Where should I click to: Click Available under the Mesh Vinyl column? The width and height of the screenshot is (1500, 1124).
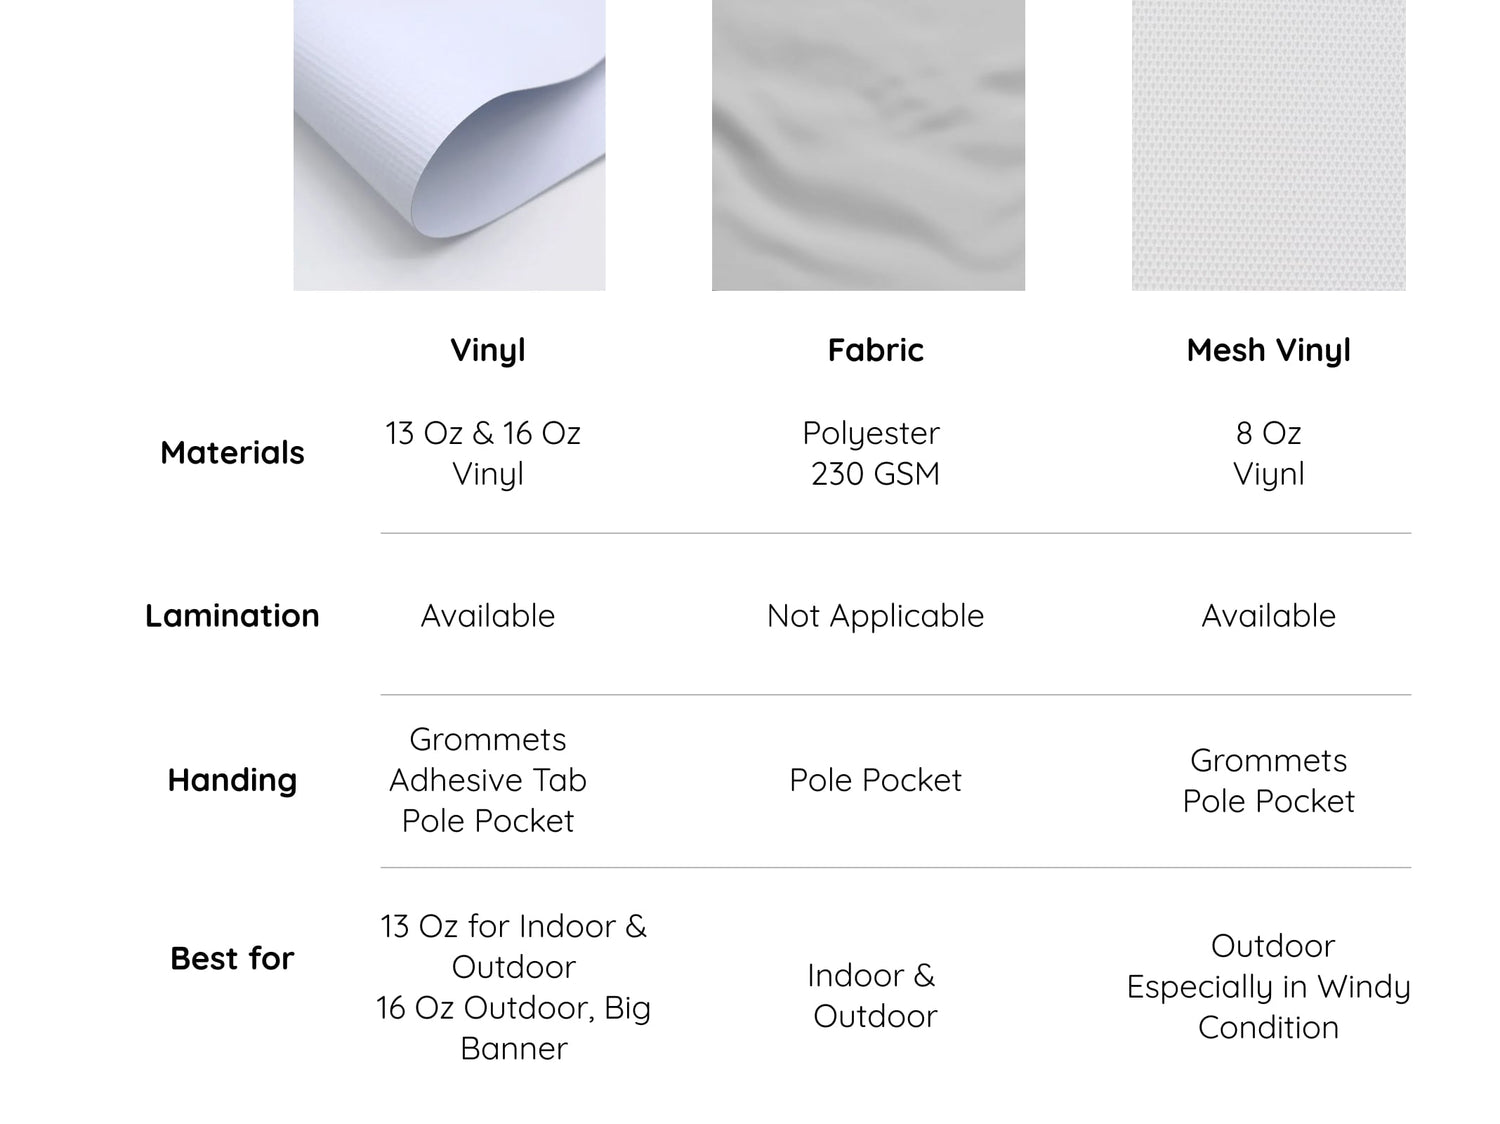pyautogui.click(x=1268, y=616)
